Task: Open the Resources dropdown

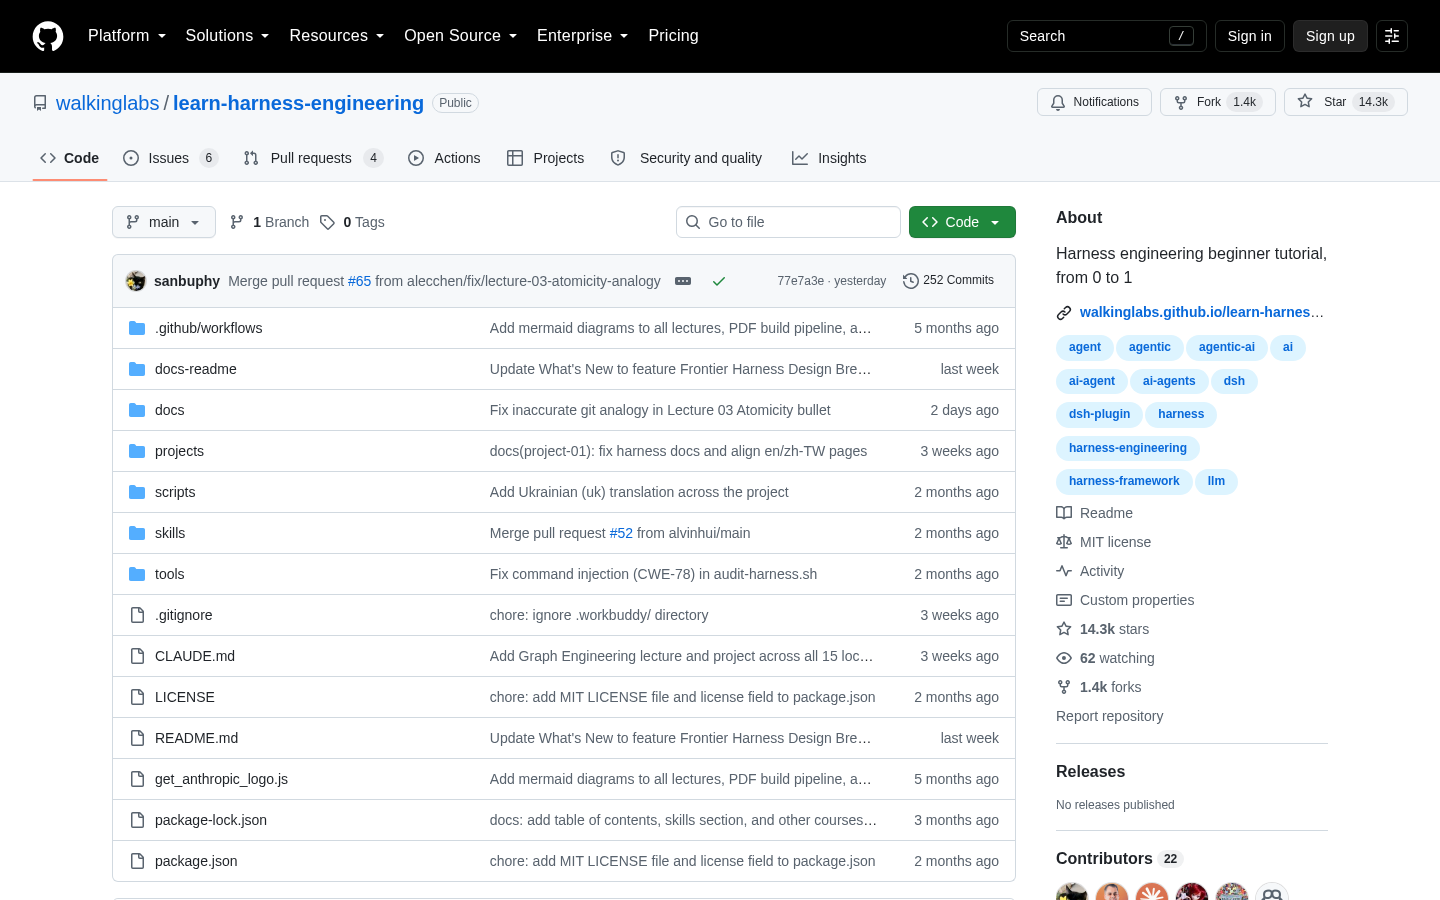Action: pos(337,36)
